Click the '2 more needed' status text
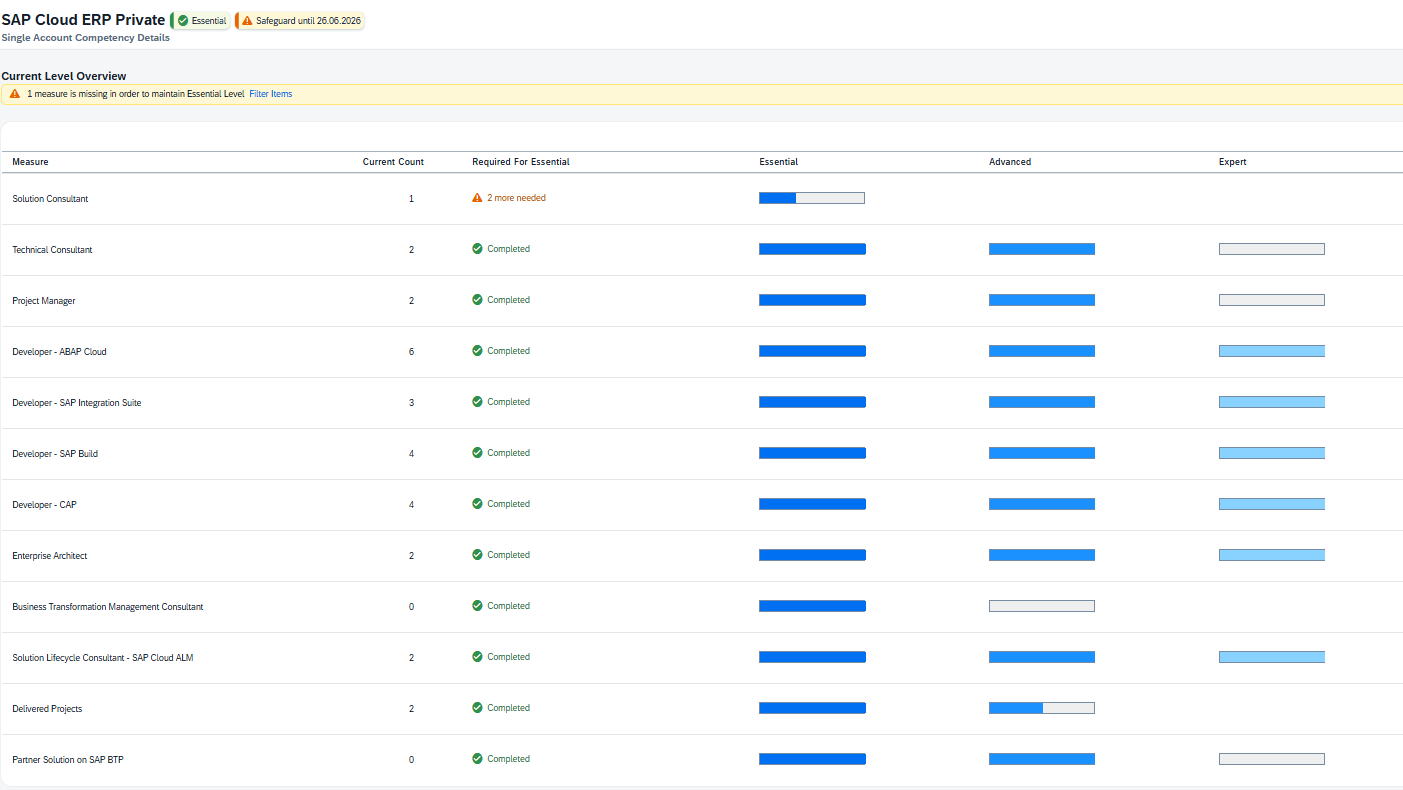1403x790 pixels. (516, 198)
